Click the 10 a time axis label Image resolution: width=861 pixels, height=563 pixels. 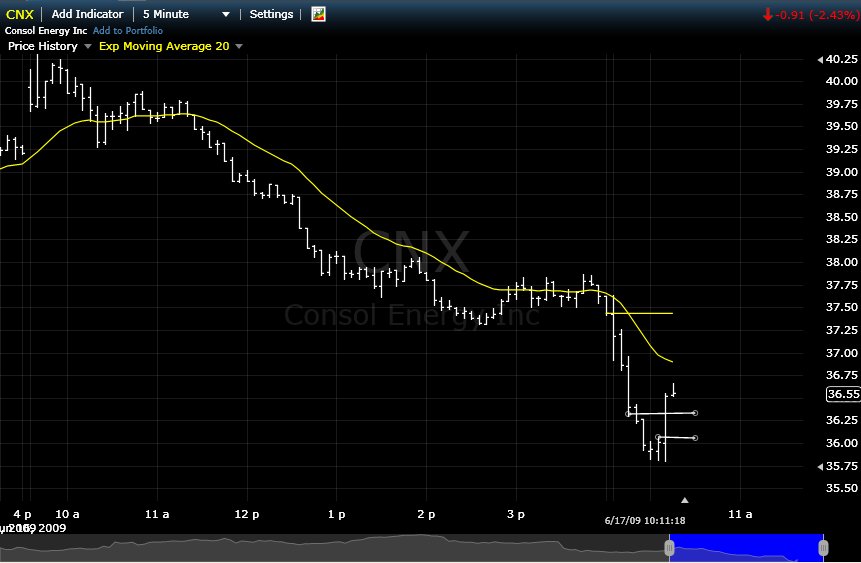click(x=68, y=515)
